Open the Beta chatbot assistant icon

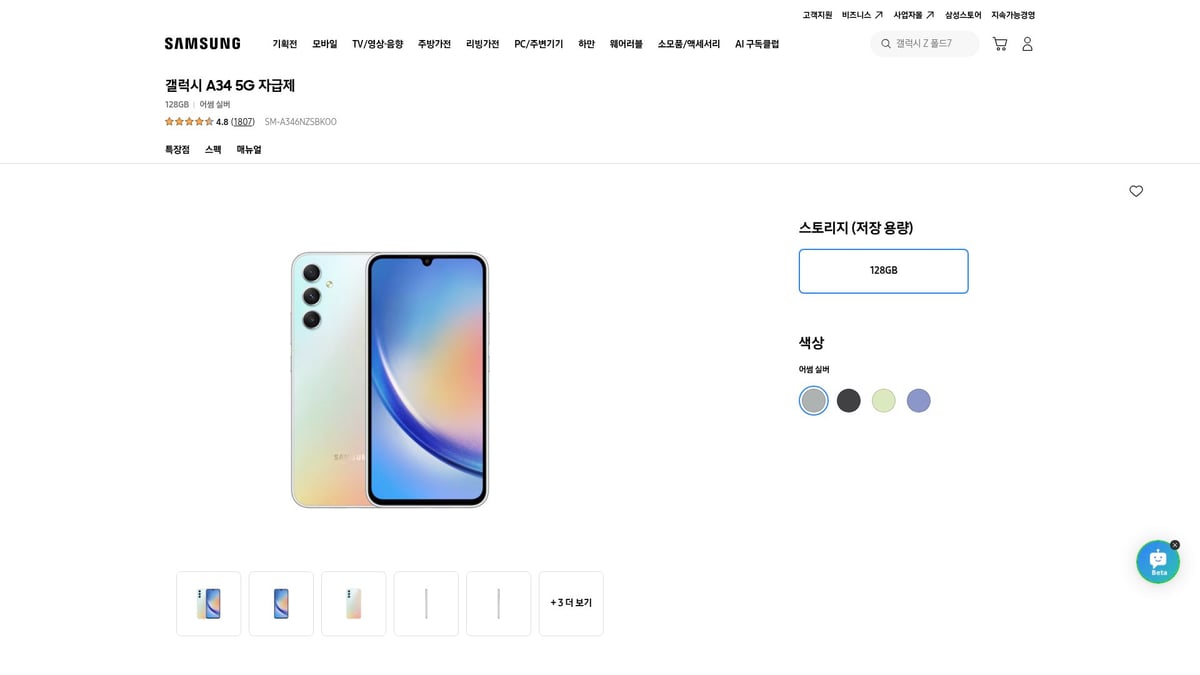pos(1157,562)
